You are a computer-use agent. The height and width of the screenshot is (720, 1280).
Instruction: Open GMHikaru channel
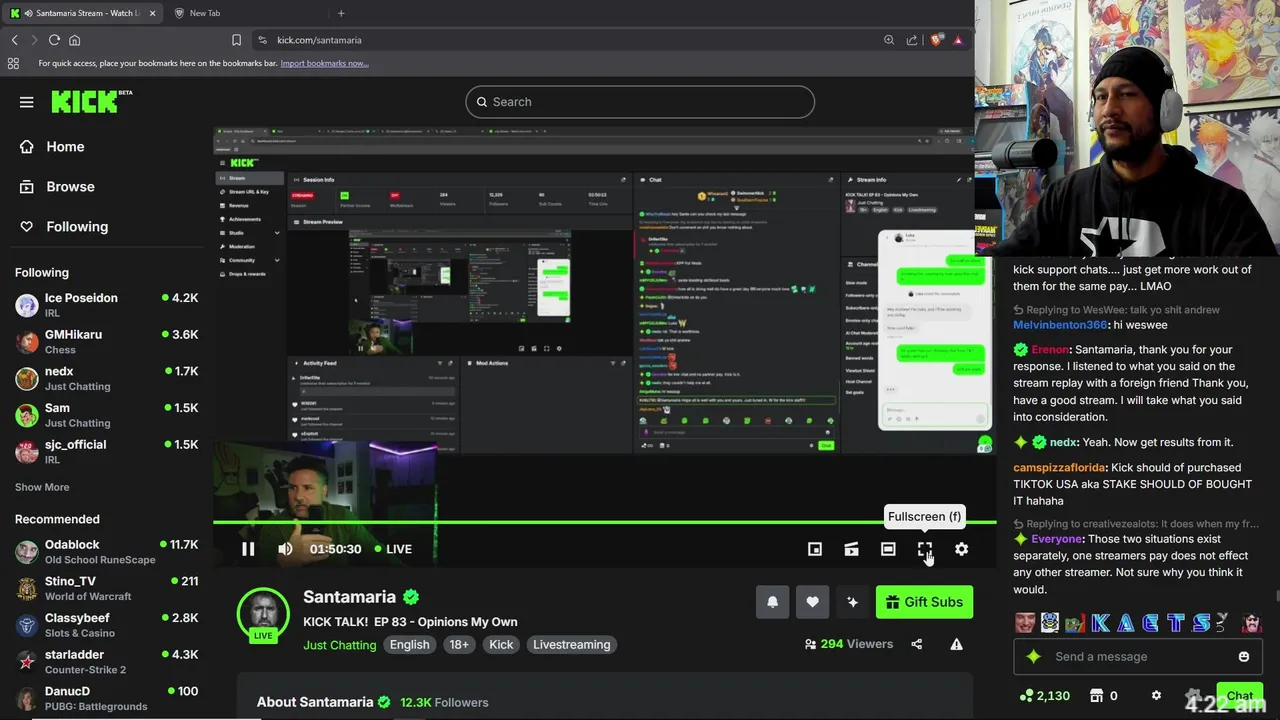point(106,342)
